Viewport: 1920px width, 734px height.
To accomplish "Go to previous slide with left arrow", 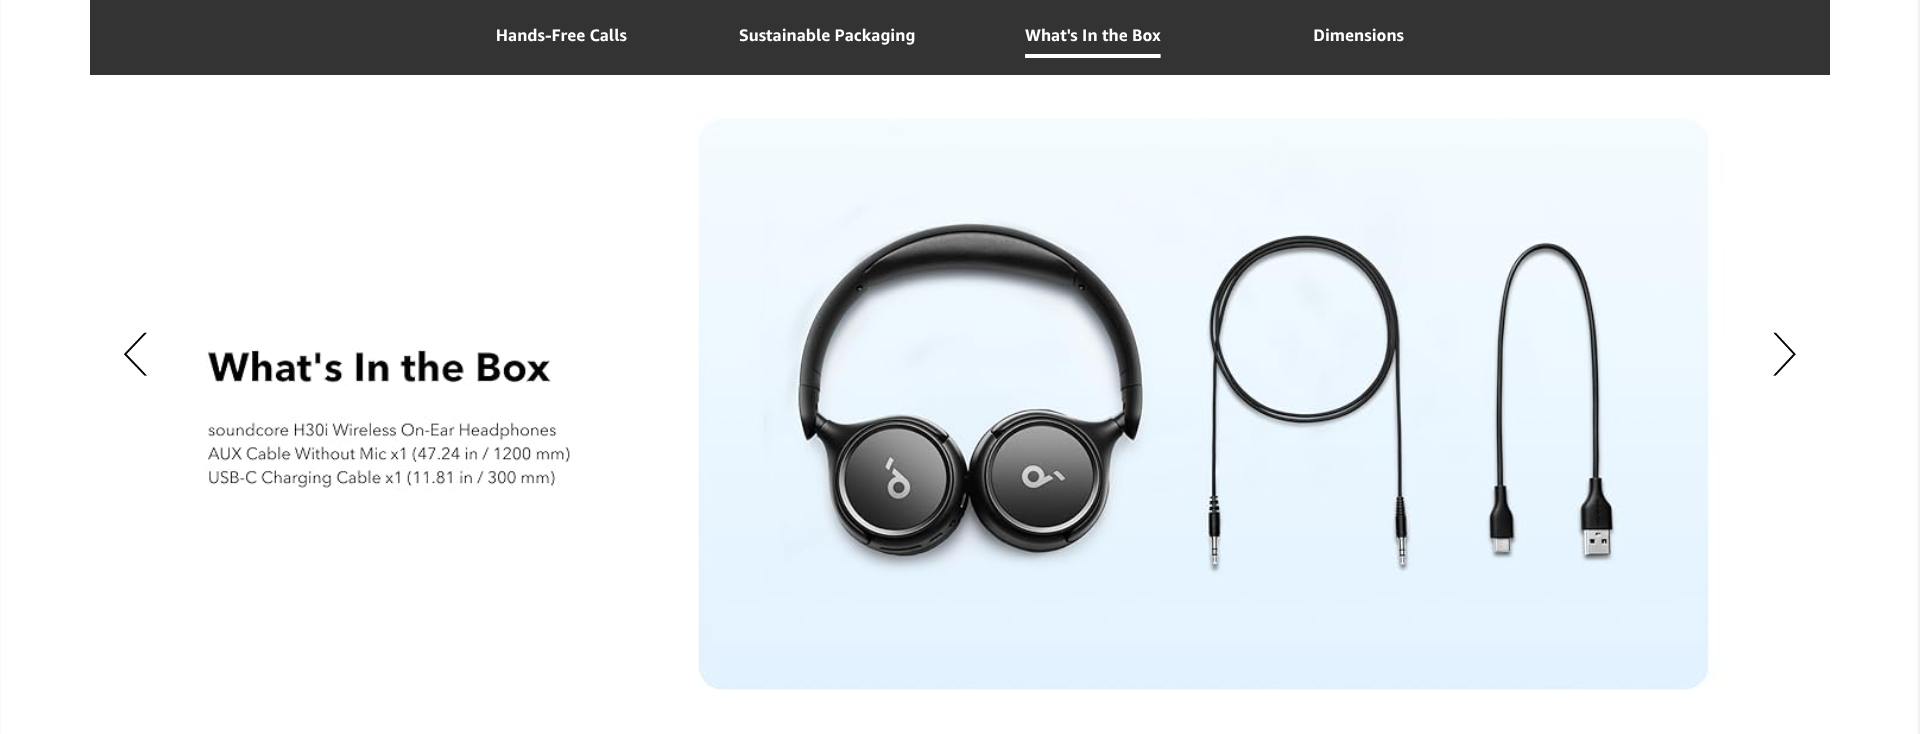I will (135, 355).
